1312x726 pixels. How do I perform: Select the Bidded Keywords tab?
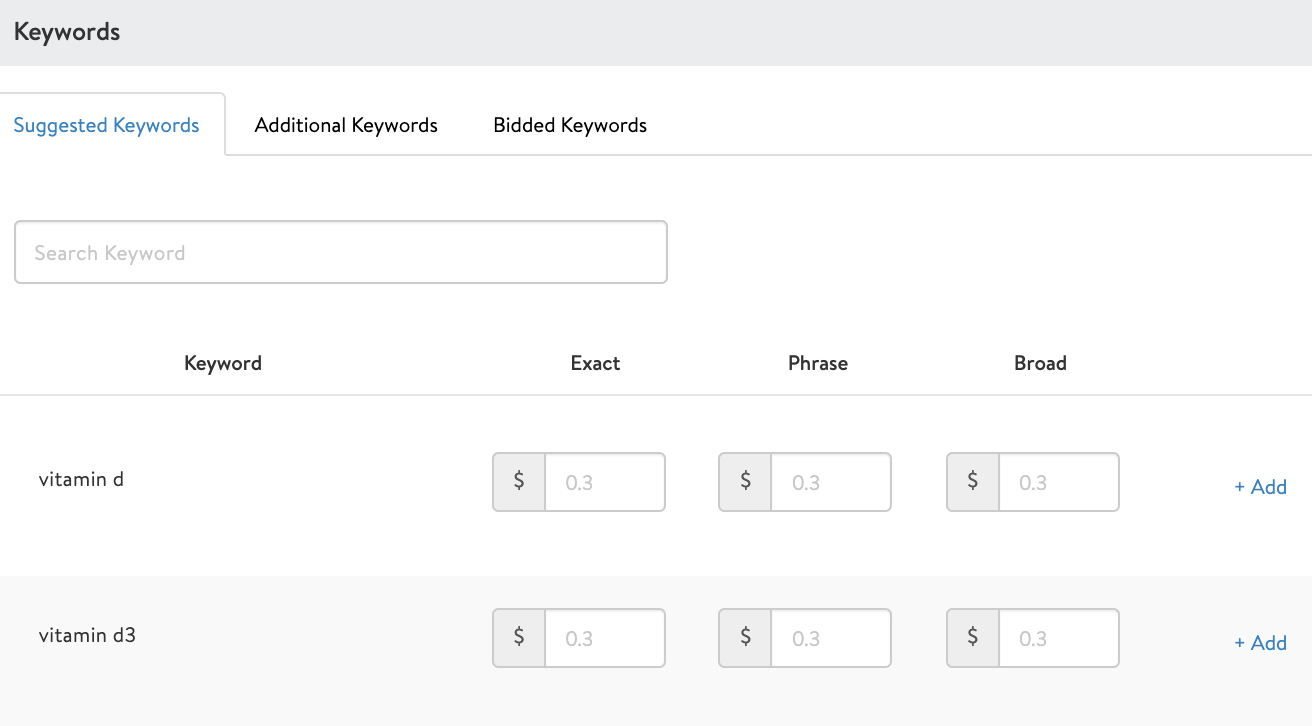tap(570, 125)
